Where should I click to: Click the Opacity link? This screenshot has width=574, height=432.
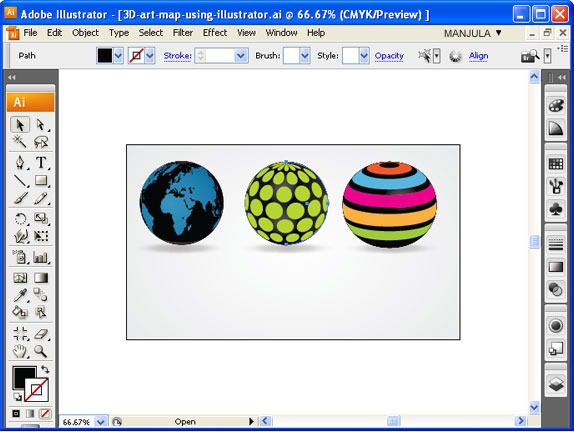pos(389,56)
